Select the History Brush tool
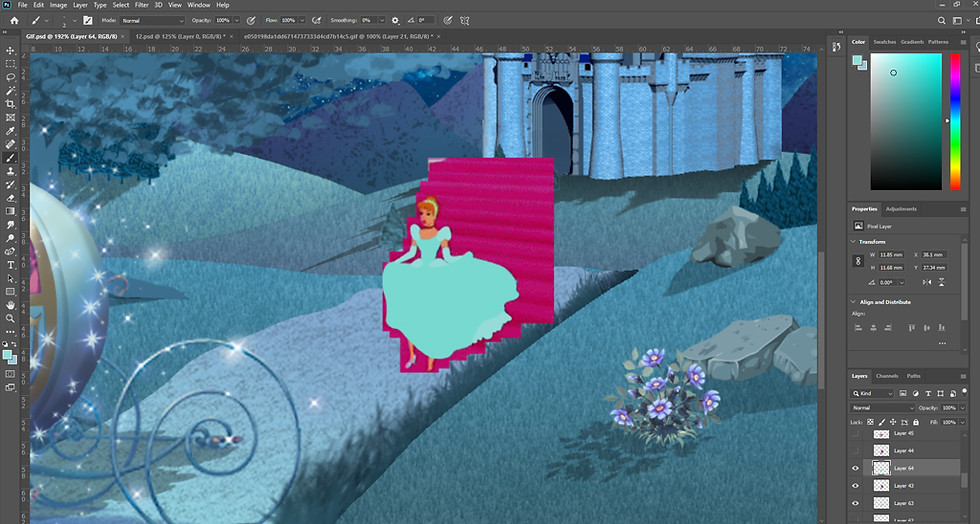Screen dimensions: 980x524 click(10, 184)
